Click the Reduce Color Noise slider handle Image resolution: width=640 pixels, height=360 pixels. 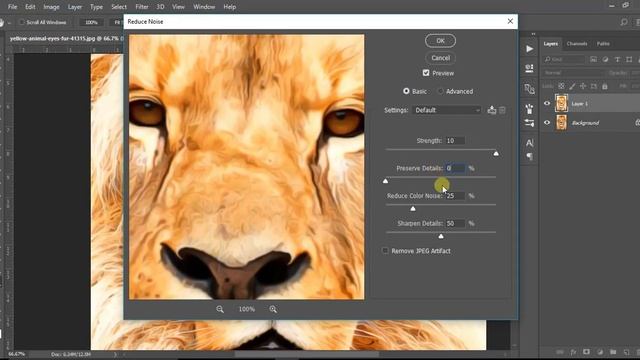pos(413,209)
